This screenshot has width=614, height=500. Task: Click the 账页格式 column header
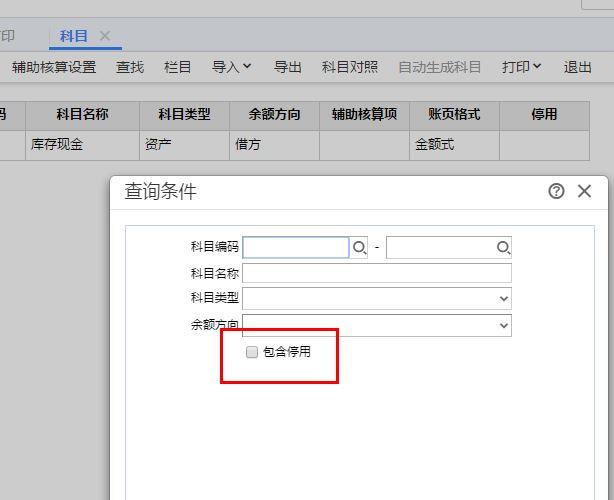(x=454, y=115)
